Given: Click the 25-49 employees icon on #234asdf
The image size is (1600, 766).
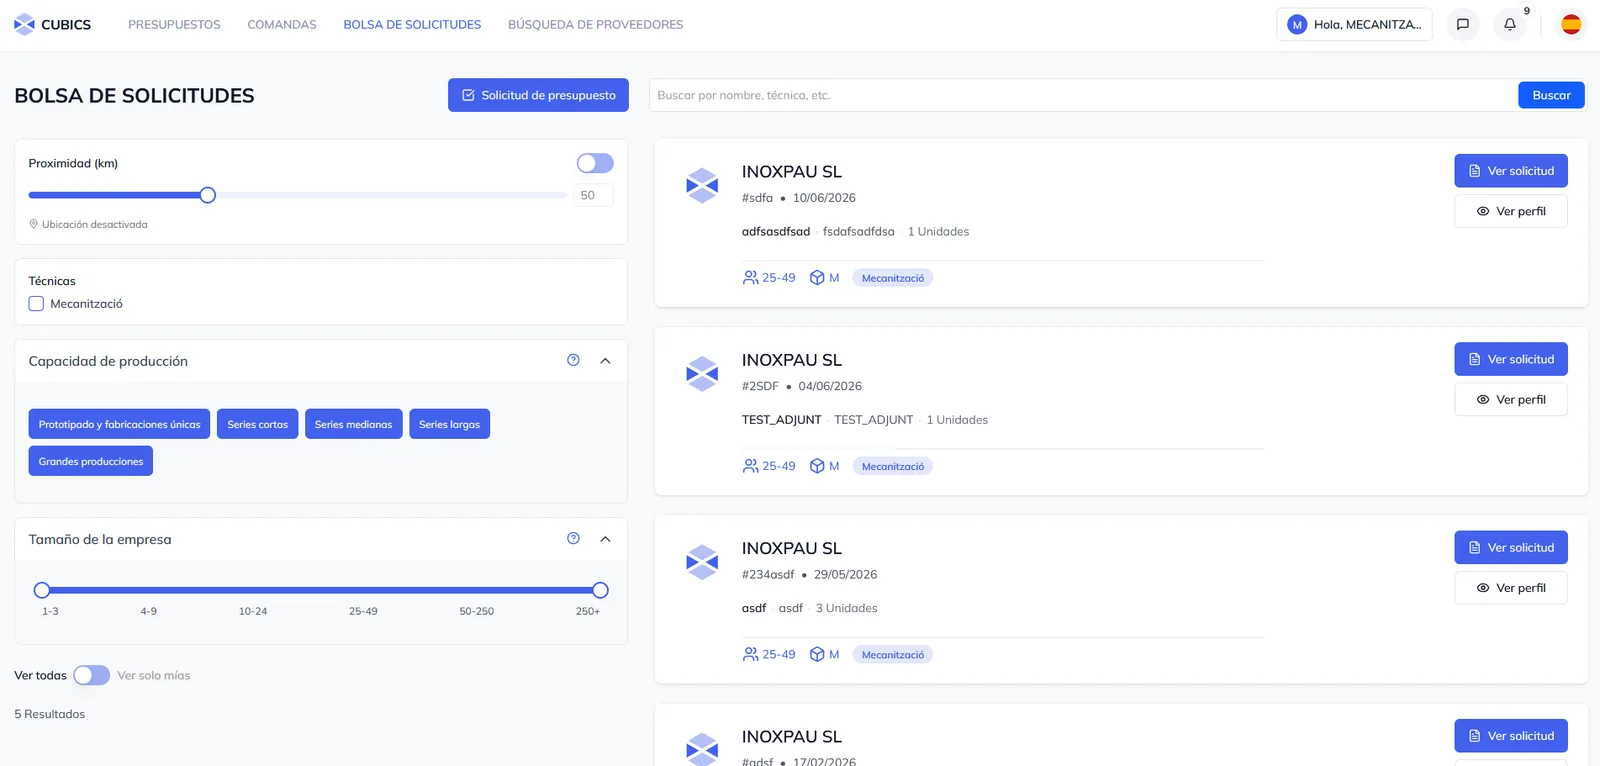Looking at the screenshot, I should (x=750, y=654).
